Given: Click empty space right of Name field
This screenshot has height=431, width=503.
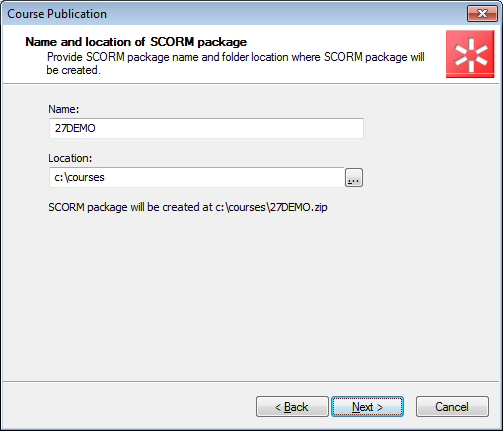Looking at the screenshot, I should (x=430, y=128).
